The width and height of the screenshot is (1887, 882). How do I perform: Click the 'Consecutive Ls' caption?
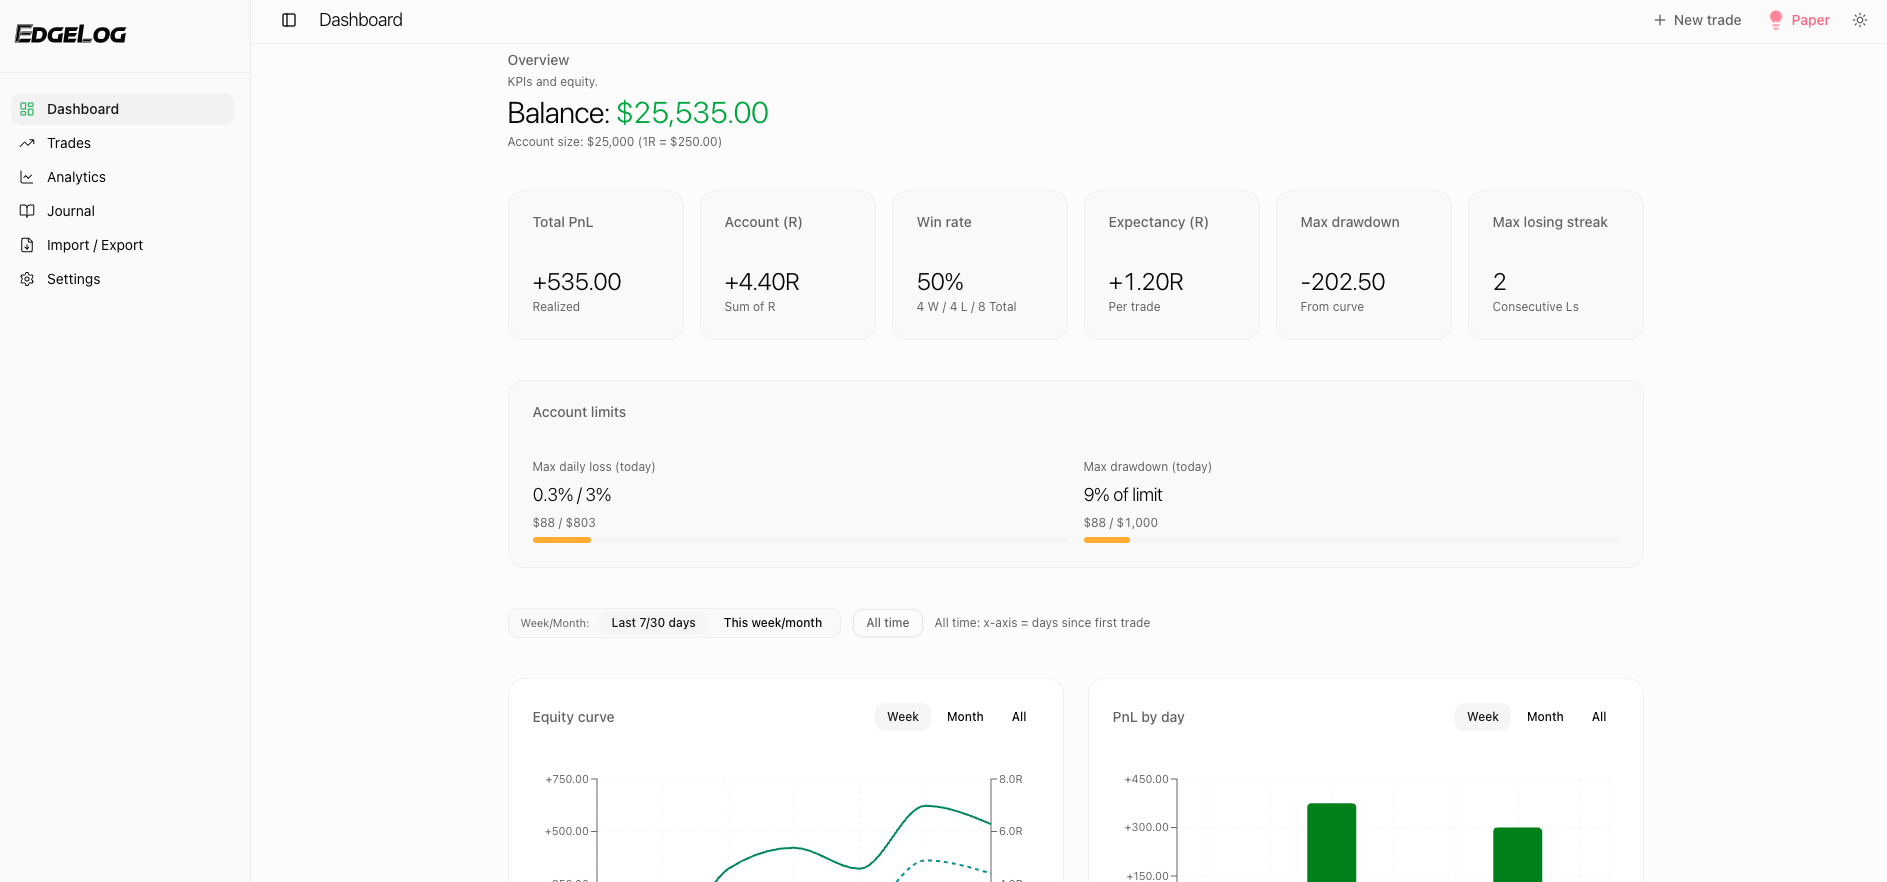(x=1535, y=307)
